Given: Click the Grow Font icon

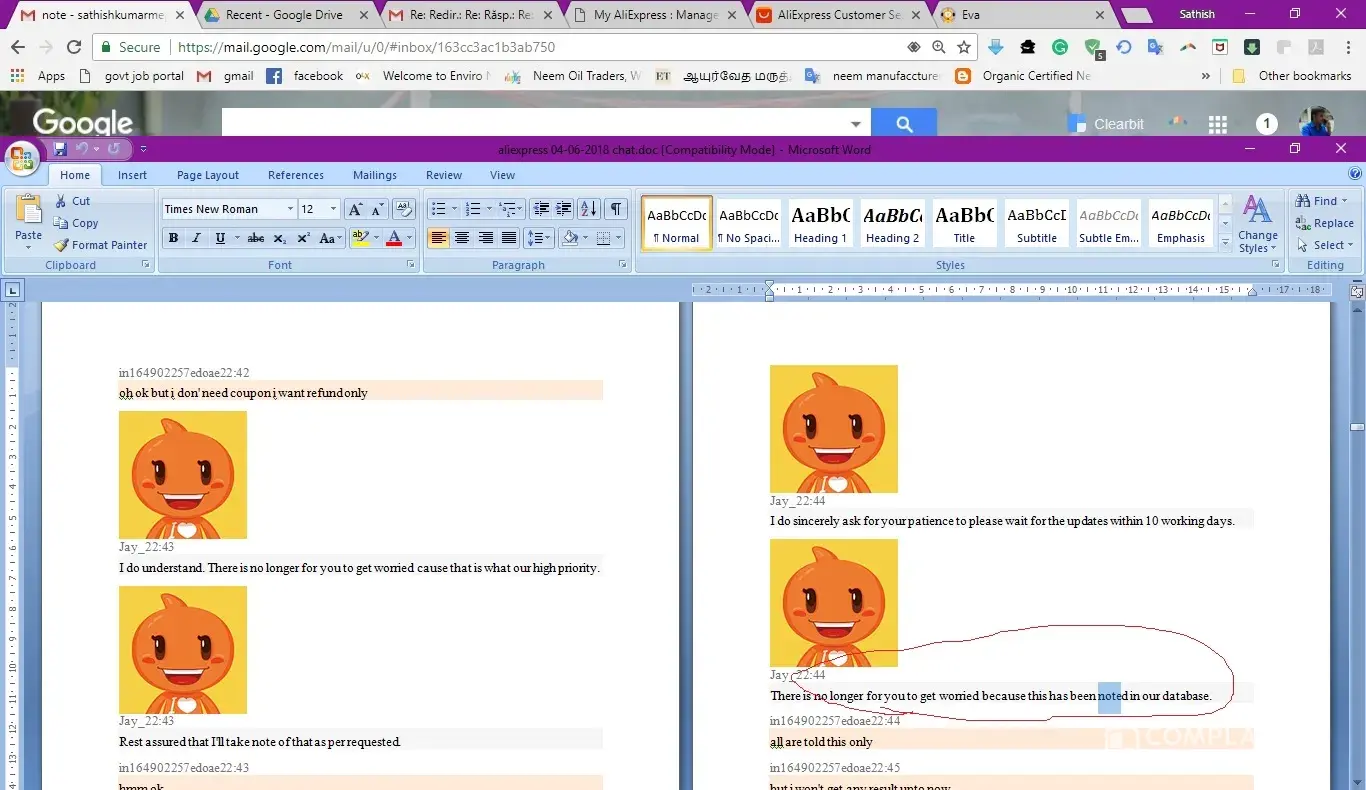Looking at the screenshot, I should 355,209.
